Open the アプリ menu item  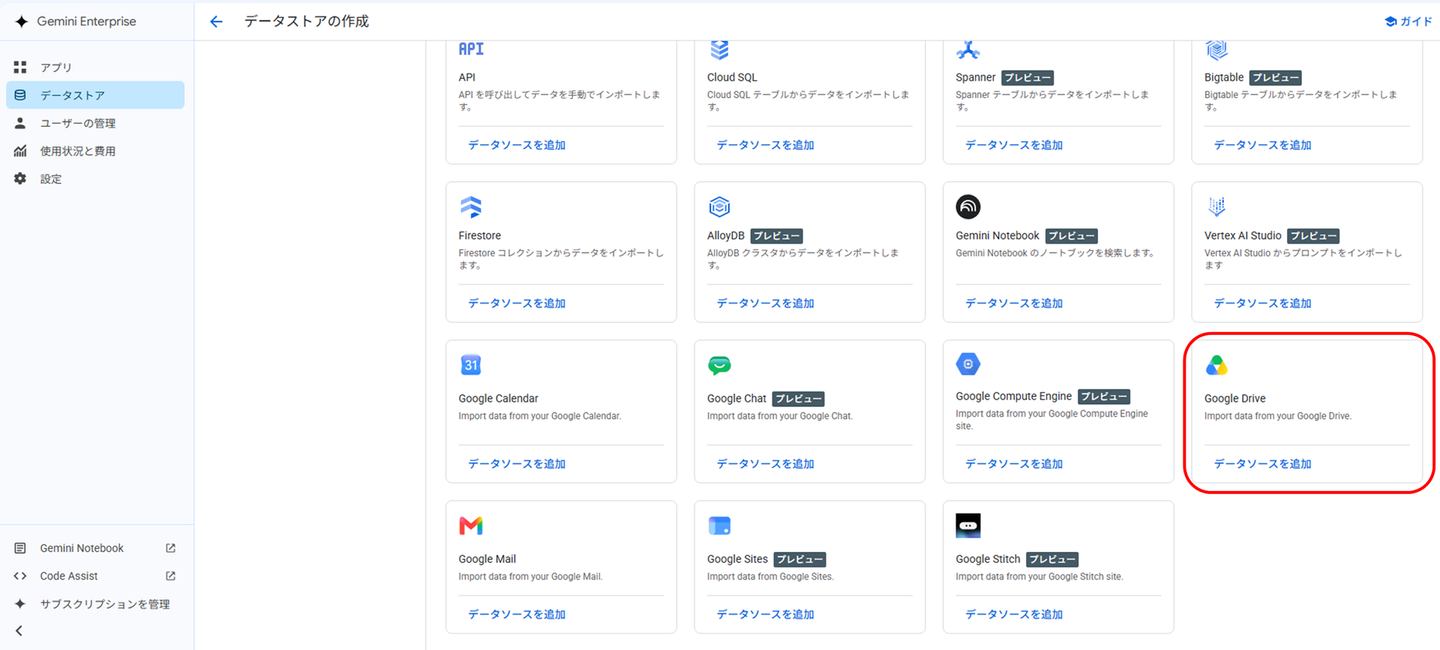coord(95,67)
